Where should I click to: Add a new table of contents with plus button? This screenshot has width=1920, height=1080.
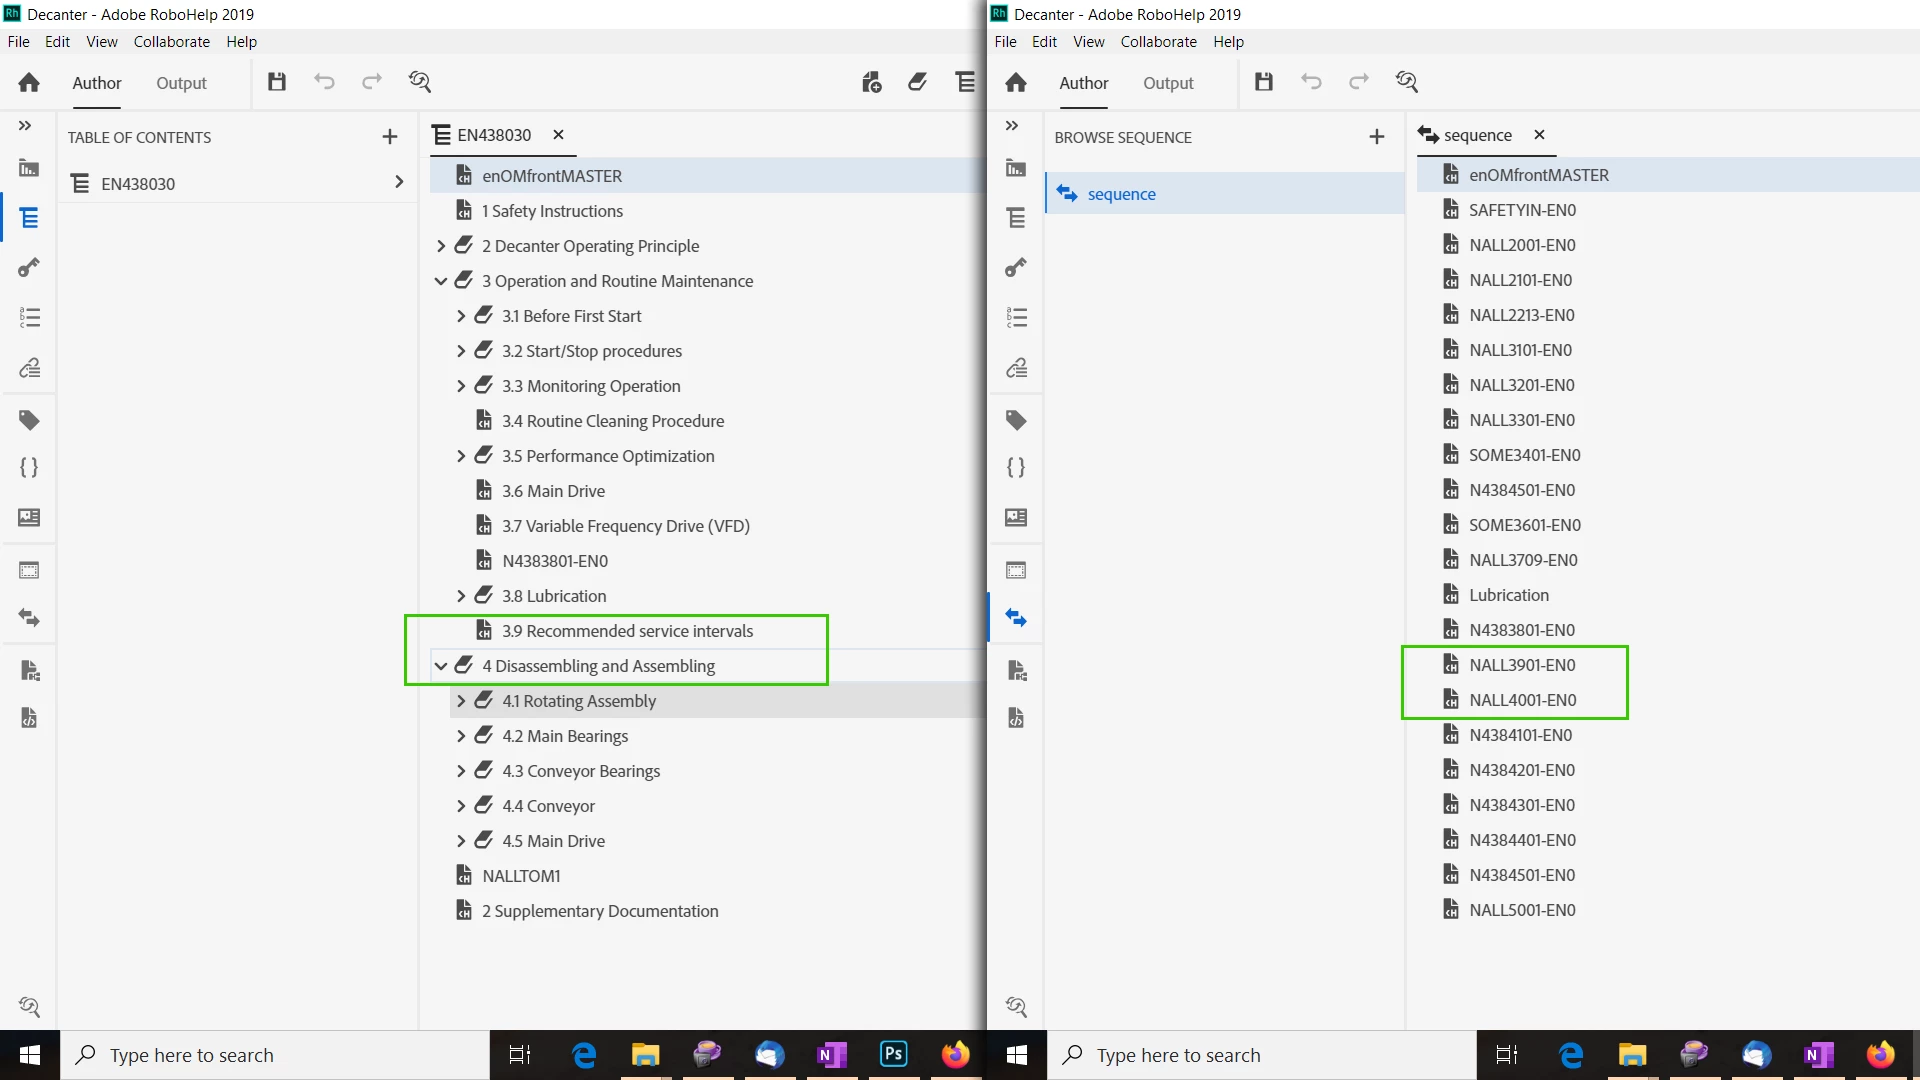pos(390,137)
